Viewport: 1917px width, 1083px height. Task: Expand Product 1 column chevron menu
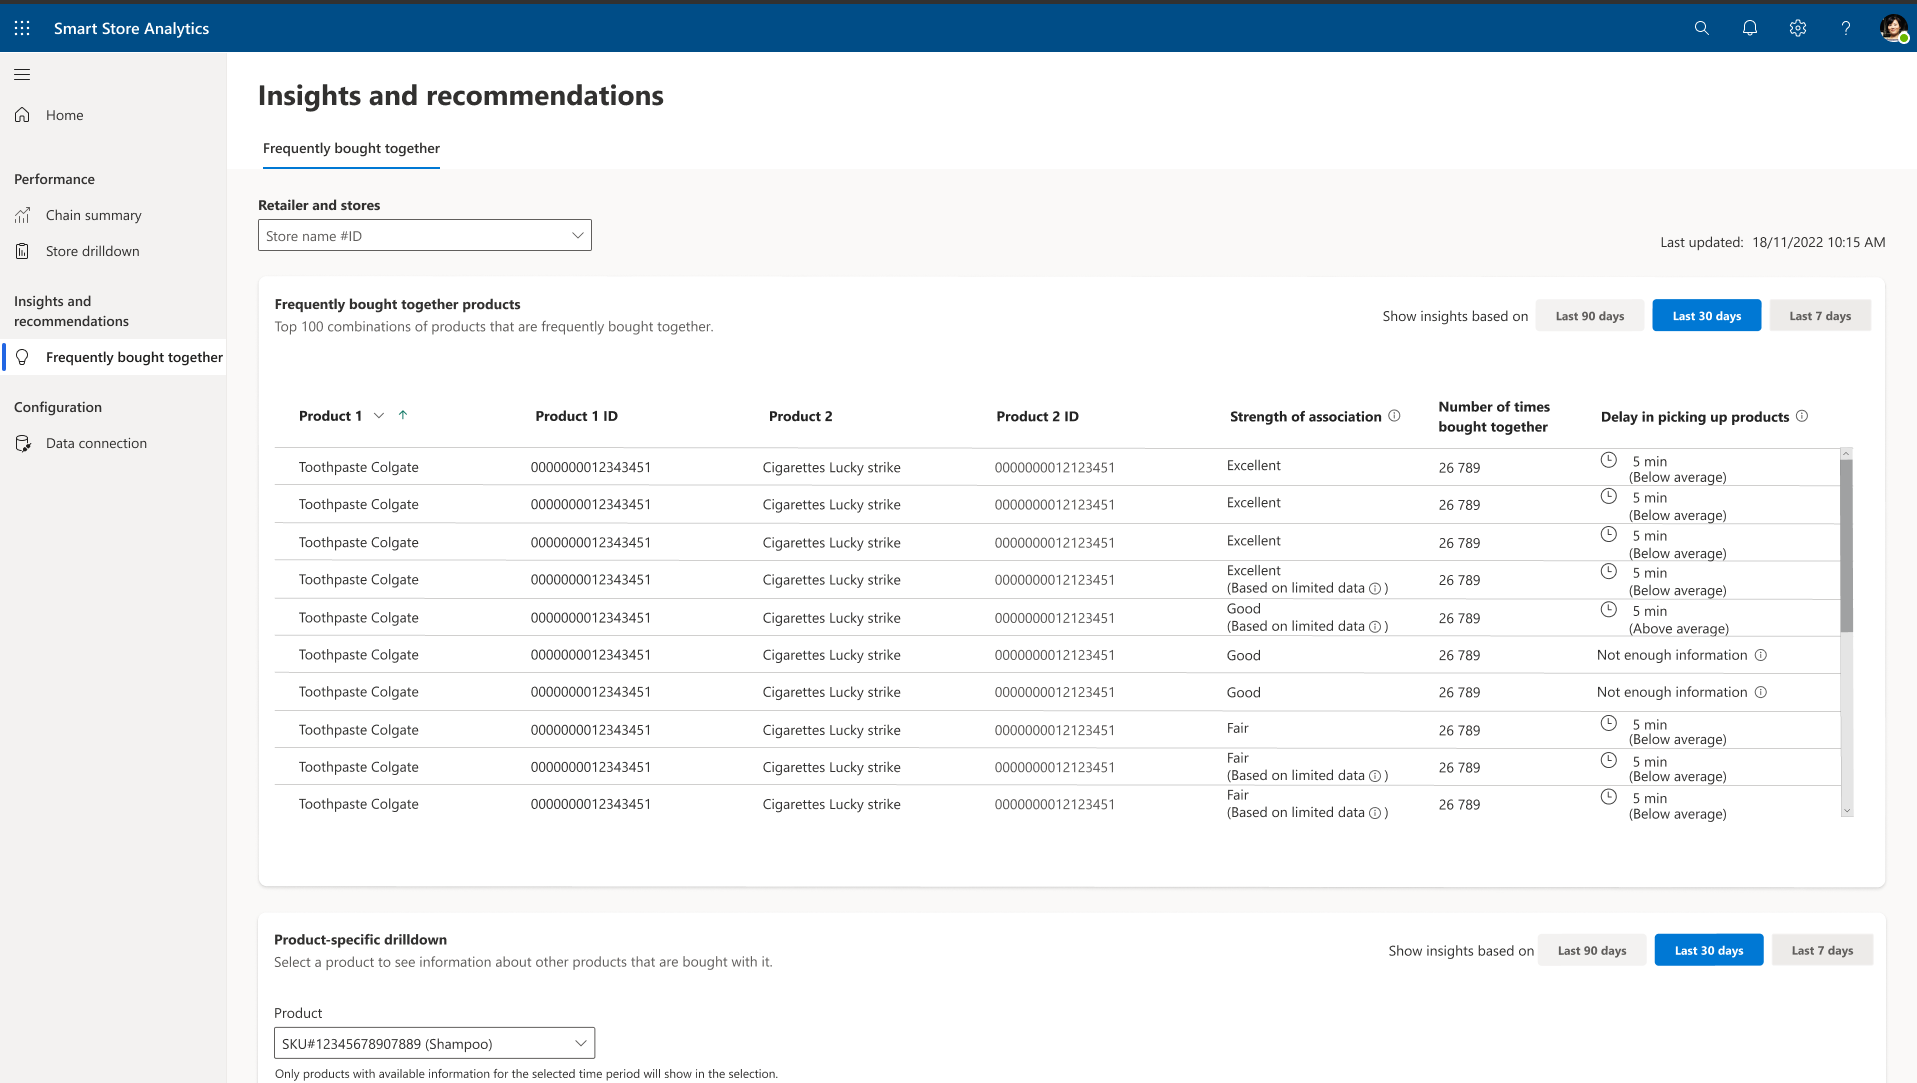378,416
